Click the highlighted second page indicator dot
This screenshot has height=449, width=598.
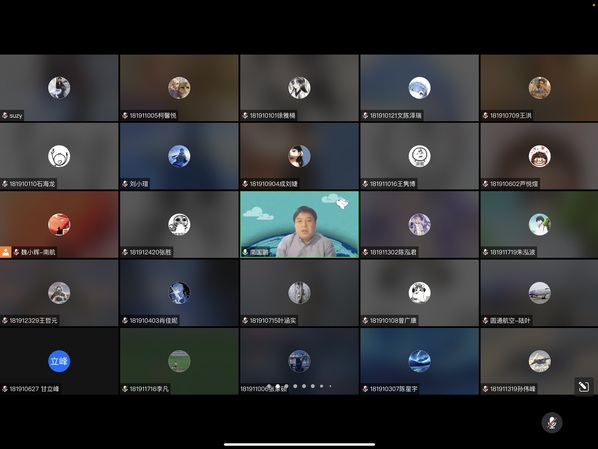point(278,386)
